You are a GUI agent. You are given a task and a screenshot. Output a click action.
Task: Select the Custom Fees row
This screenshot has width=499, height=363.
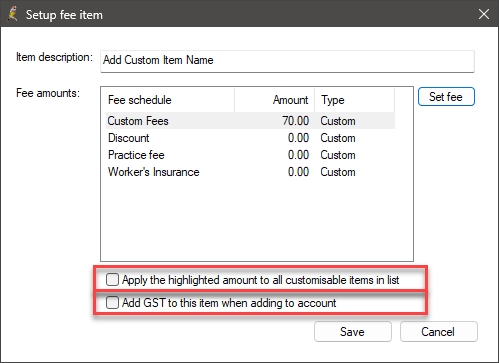pos(250,121)
